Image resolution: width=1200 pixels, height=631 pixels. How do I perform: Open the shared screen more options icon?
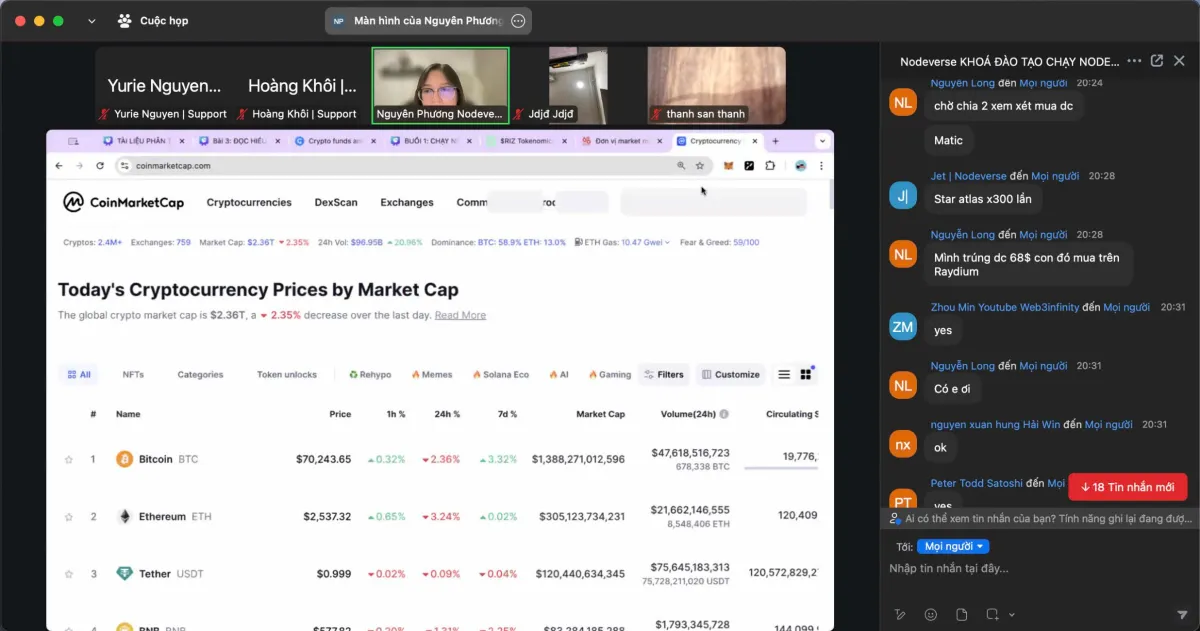point(518,21)
